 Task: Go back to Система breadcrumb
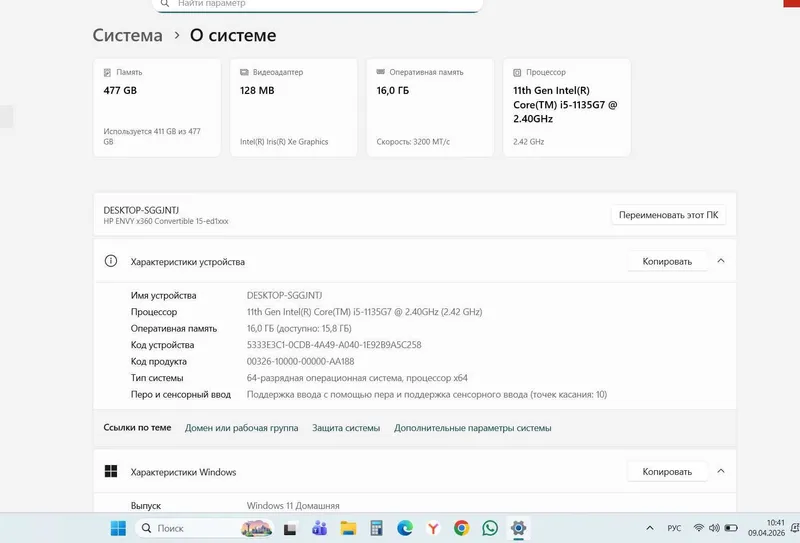(x=128, y=35)
